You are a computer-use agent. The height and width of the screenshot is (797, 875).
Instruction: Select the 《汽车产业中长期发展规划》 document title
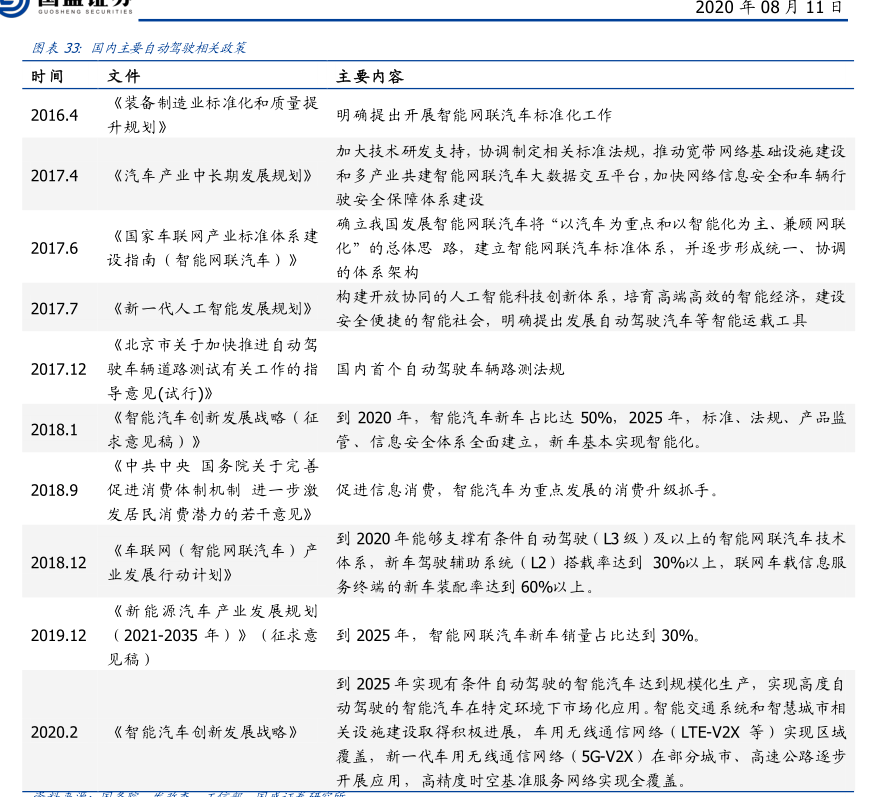point(209,175)
